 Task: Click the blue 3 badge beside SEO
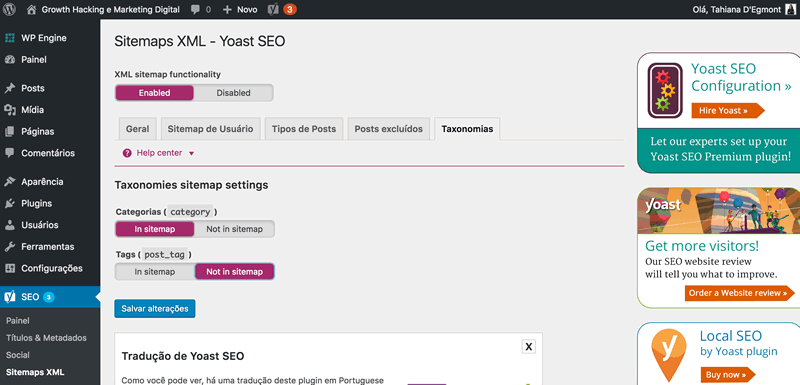[49, 297]
